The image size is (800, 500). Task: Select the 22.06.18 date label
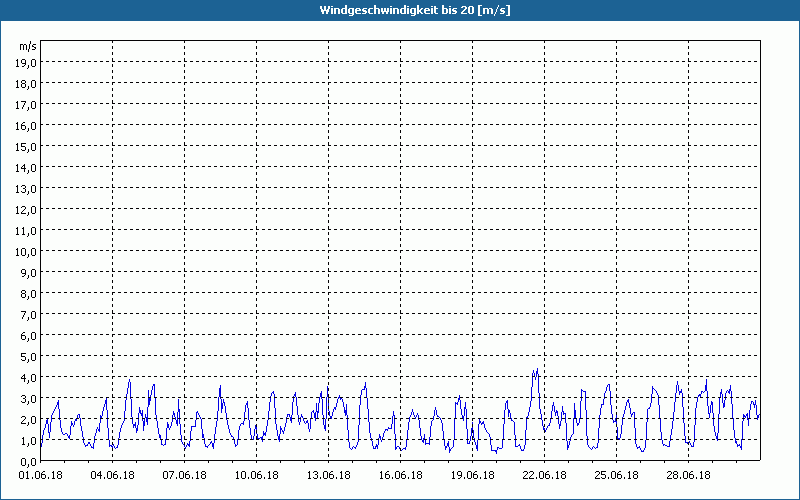click(544, 475)
